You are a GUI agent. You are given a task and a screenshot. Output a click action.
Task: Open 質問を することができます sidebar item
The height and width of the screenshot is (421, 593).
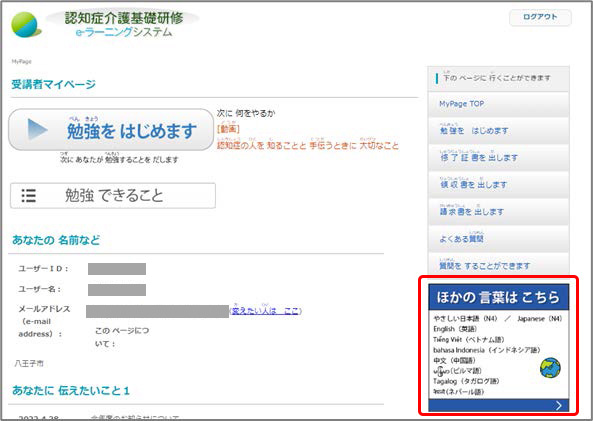click(498, 265)
